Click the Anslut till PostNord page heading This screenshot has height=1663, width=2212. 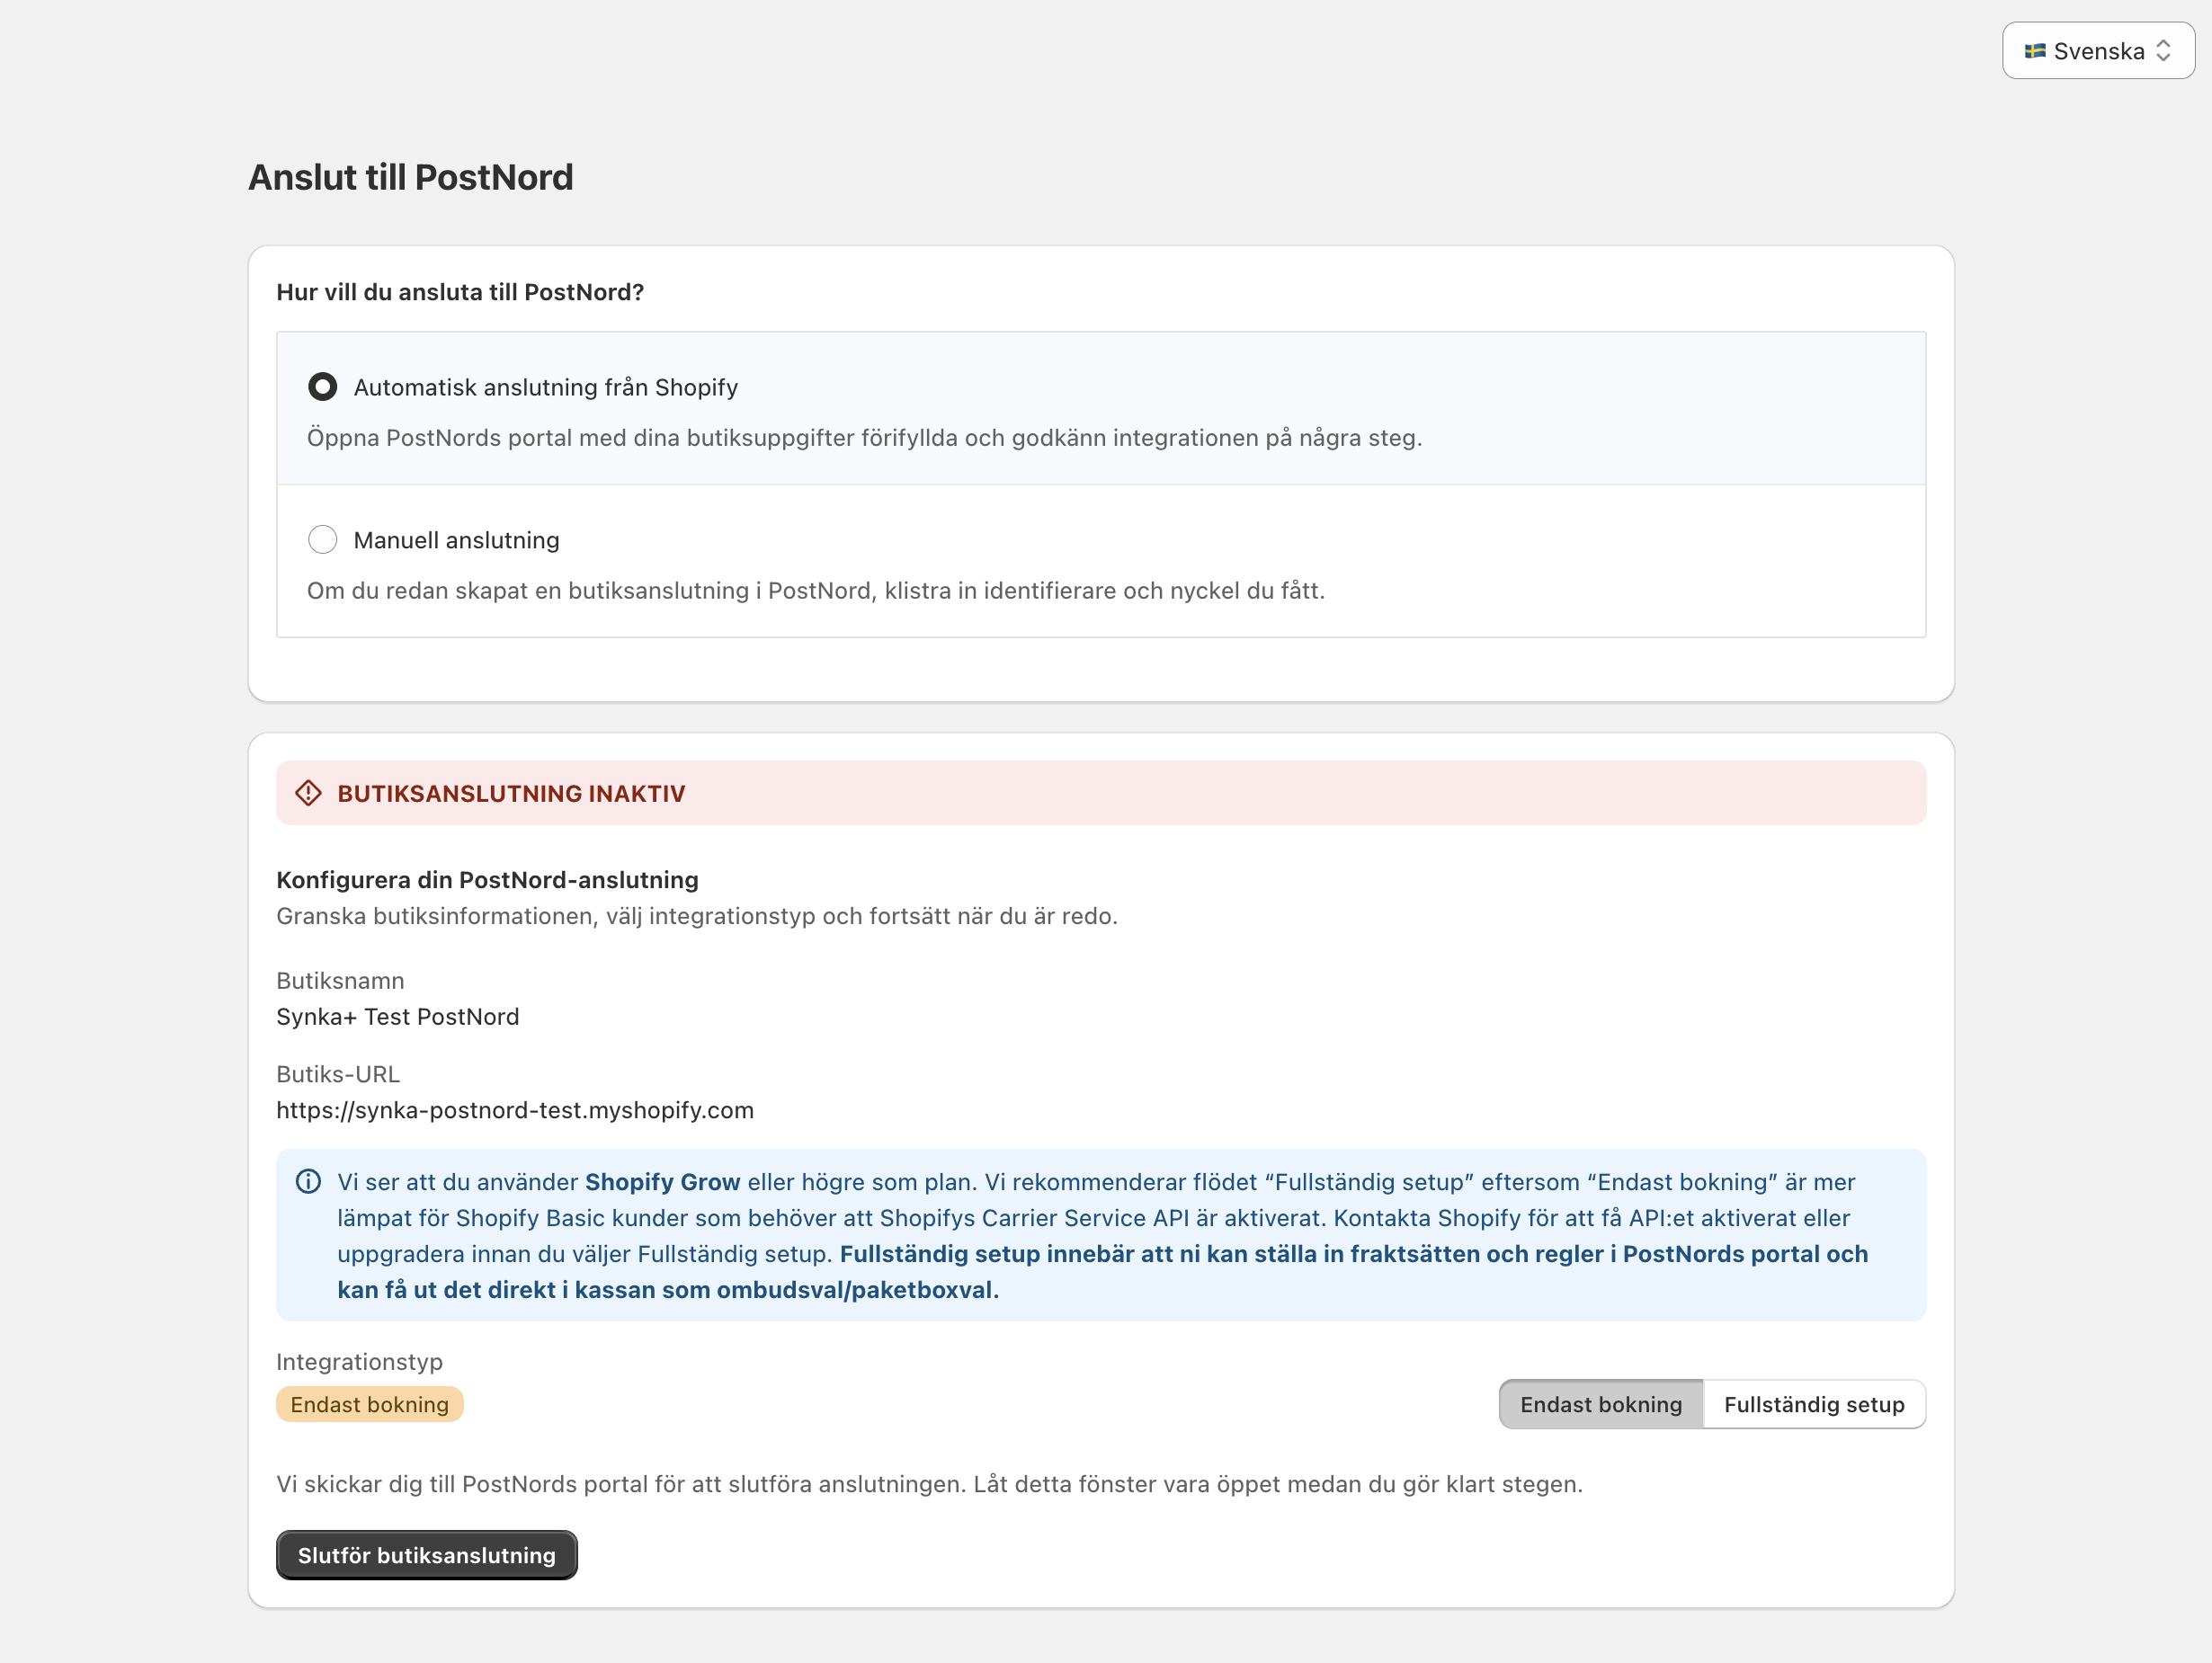pos(410,178)
